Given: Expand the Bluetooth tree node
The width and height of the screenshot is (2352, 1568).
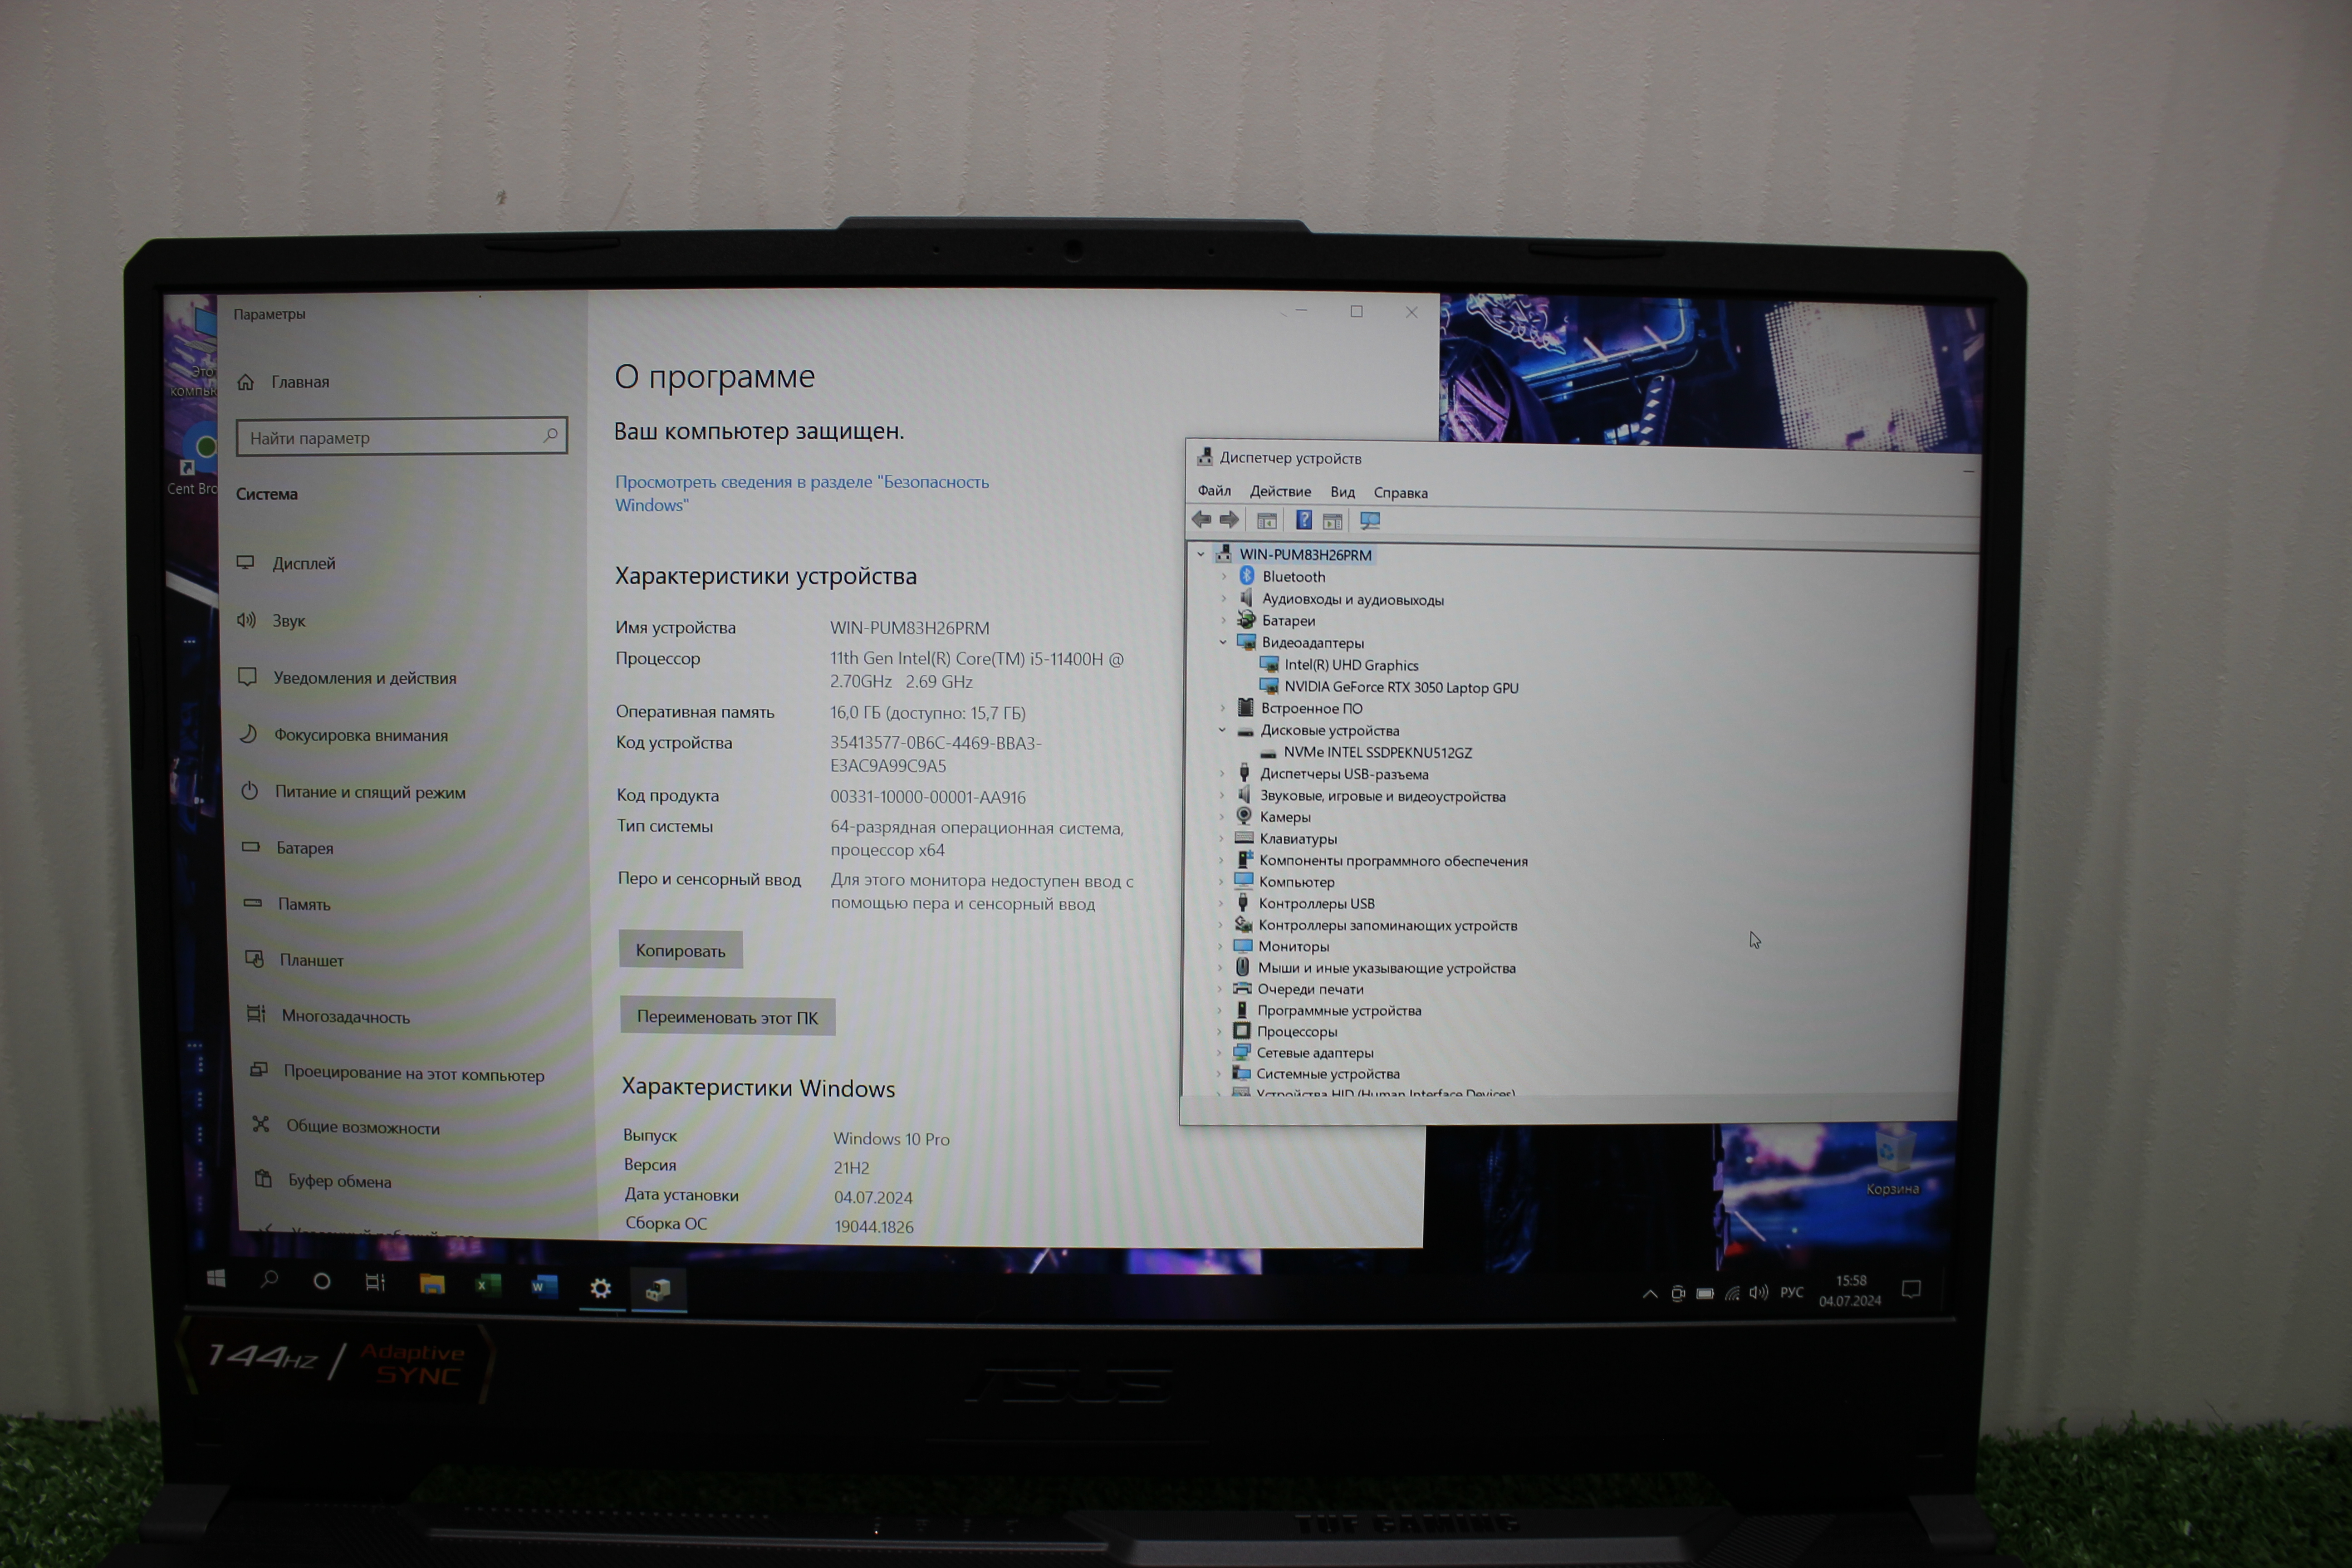Looking at the screenshot, I should coord(1224,576).
